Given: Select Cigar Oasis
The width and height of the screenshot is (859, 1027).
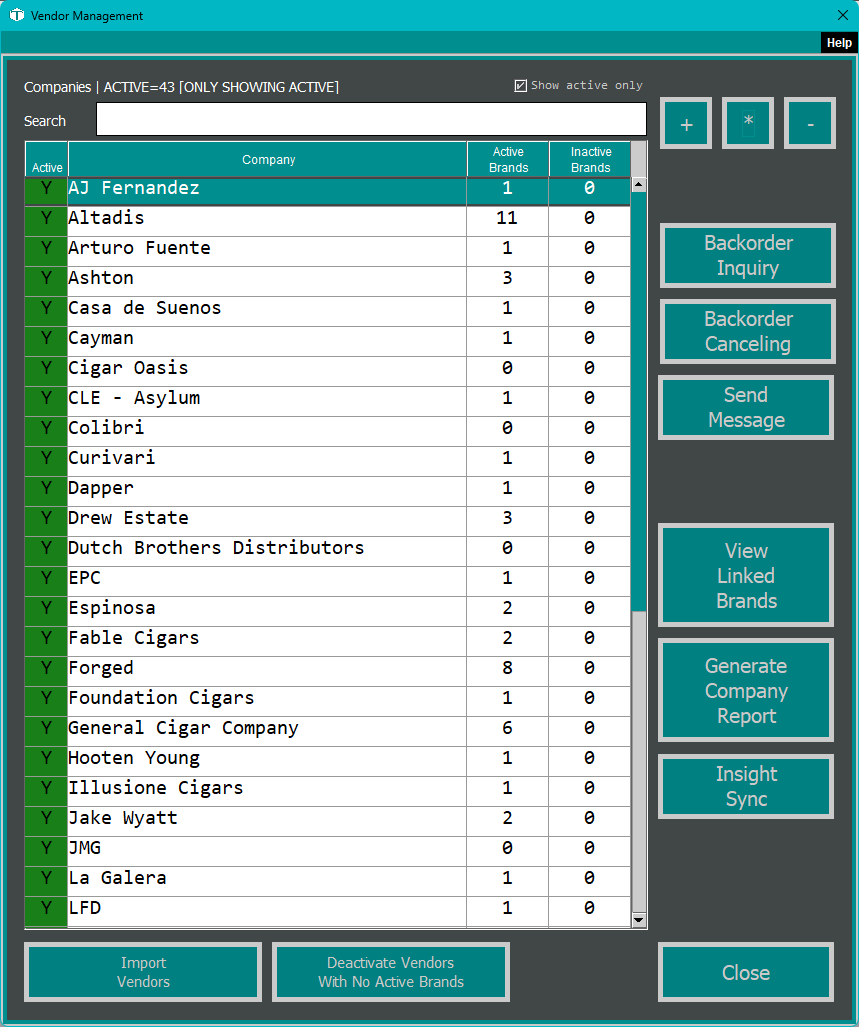Looking at the screenshot, I should [327, 371].
